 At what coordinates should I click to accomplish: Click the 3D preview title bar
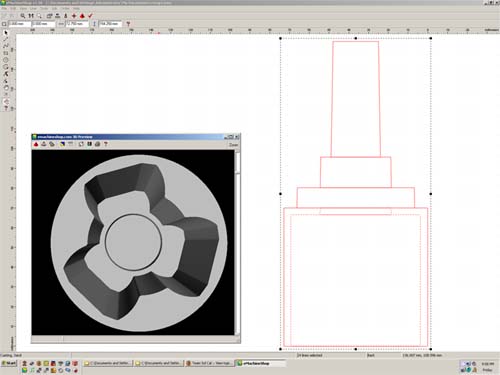130,137
